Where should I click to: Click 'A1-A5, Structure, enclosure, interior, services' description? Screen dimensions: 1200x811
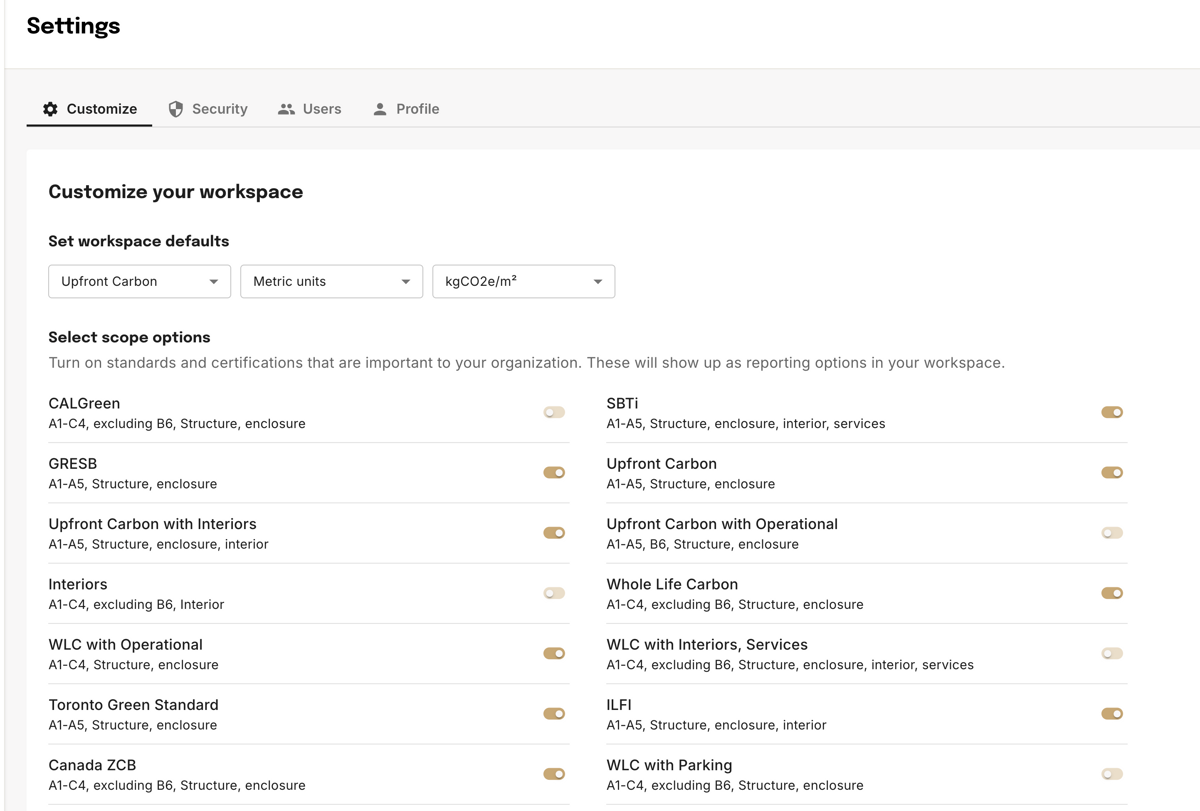(746, 424)
